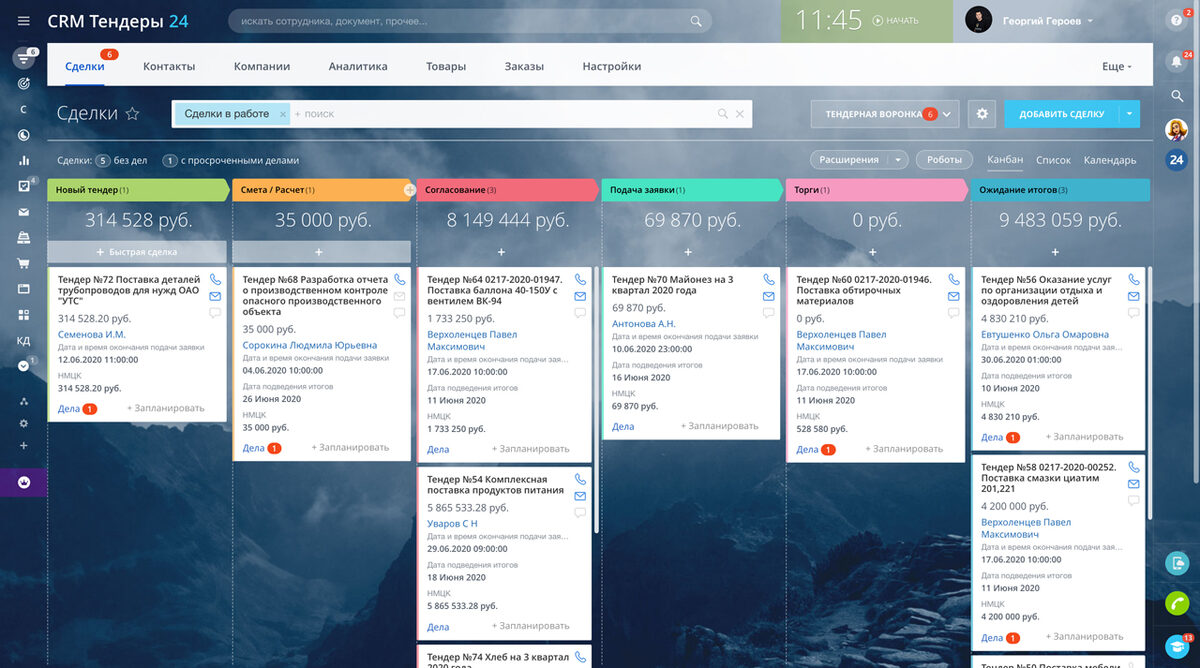This screenshot has height=668, width=1200.
Task: Expand the Тендерная воронка funnel dropdown
Action: [x=946, y=114]
